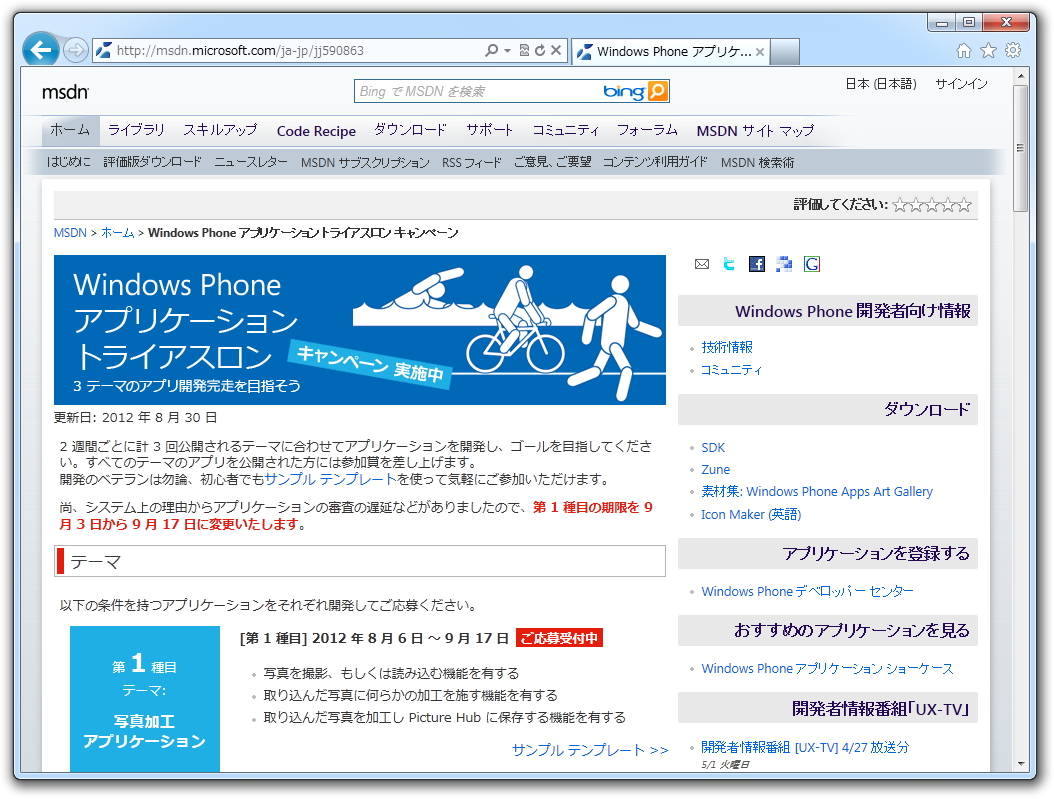Open Favorites star icon

[x=988, y=50]
